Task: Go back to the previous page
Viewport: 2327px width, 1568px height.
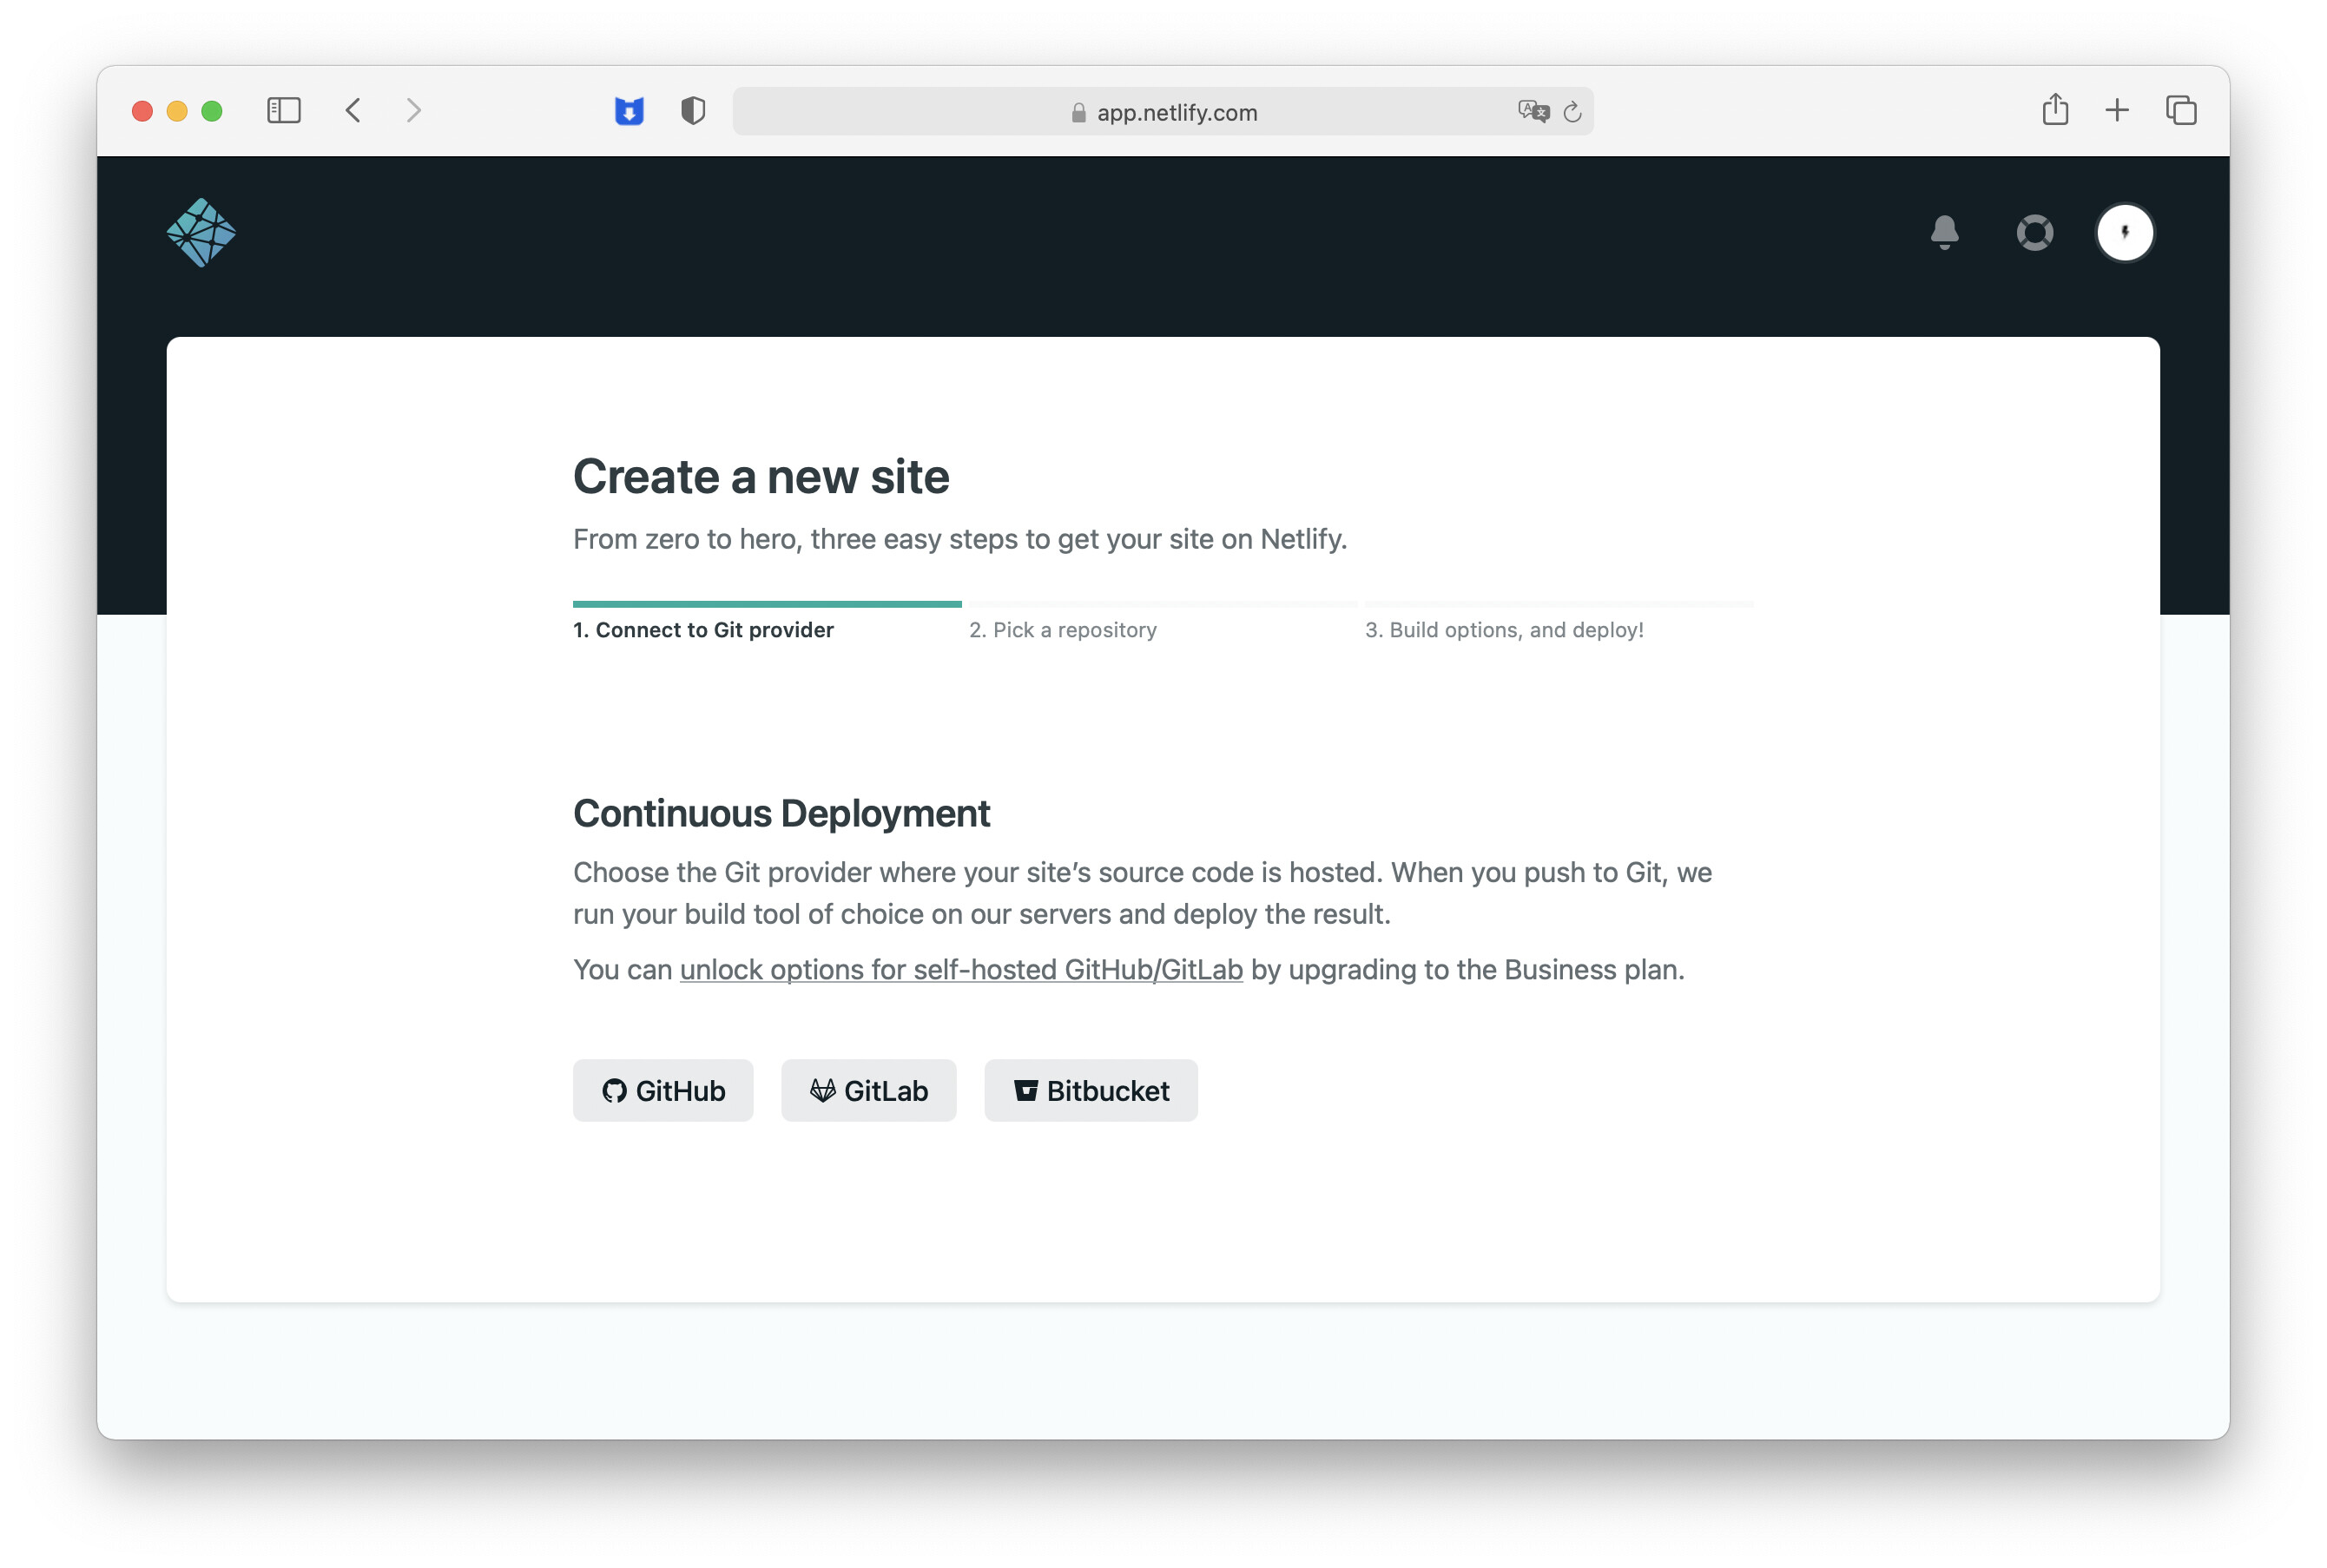Action: pos(353,110)
